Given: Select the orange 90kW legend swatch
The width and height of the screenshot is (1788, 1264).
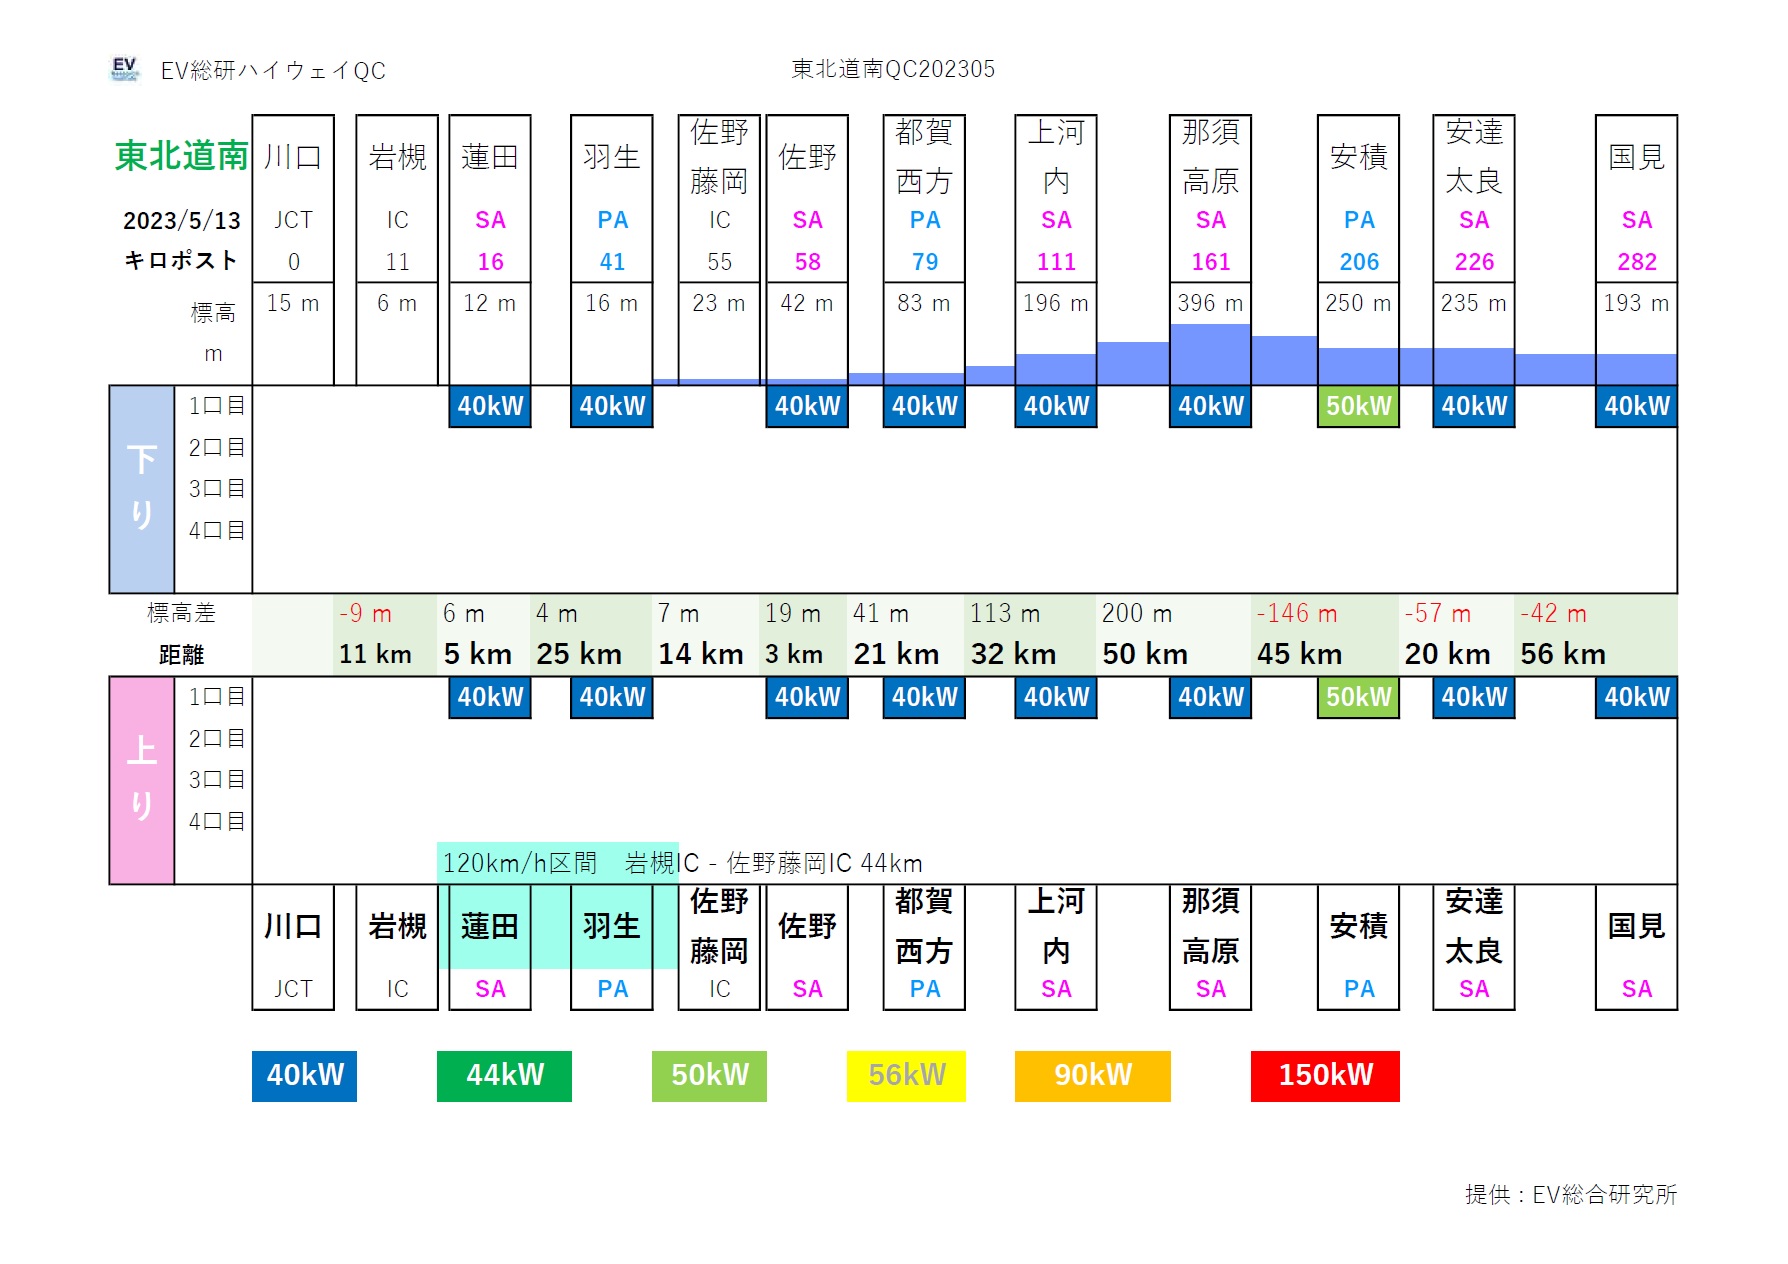Looking at the screenshot, I should click(x=1092, y=1075).
